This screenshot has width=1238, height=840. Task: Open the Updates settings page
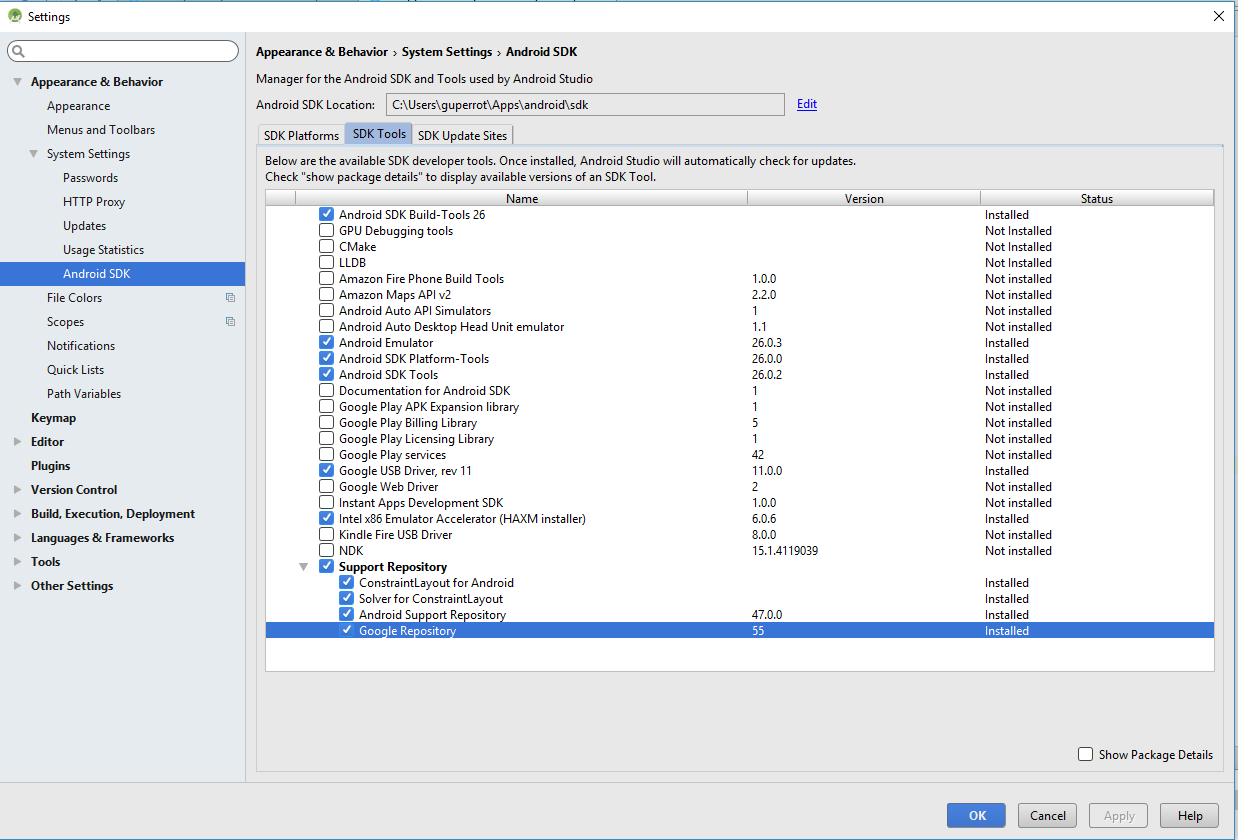(84, 226)
